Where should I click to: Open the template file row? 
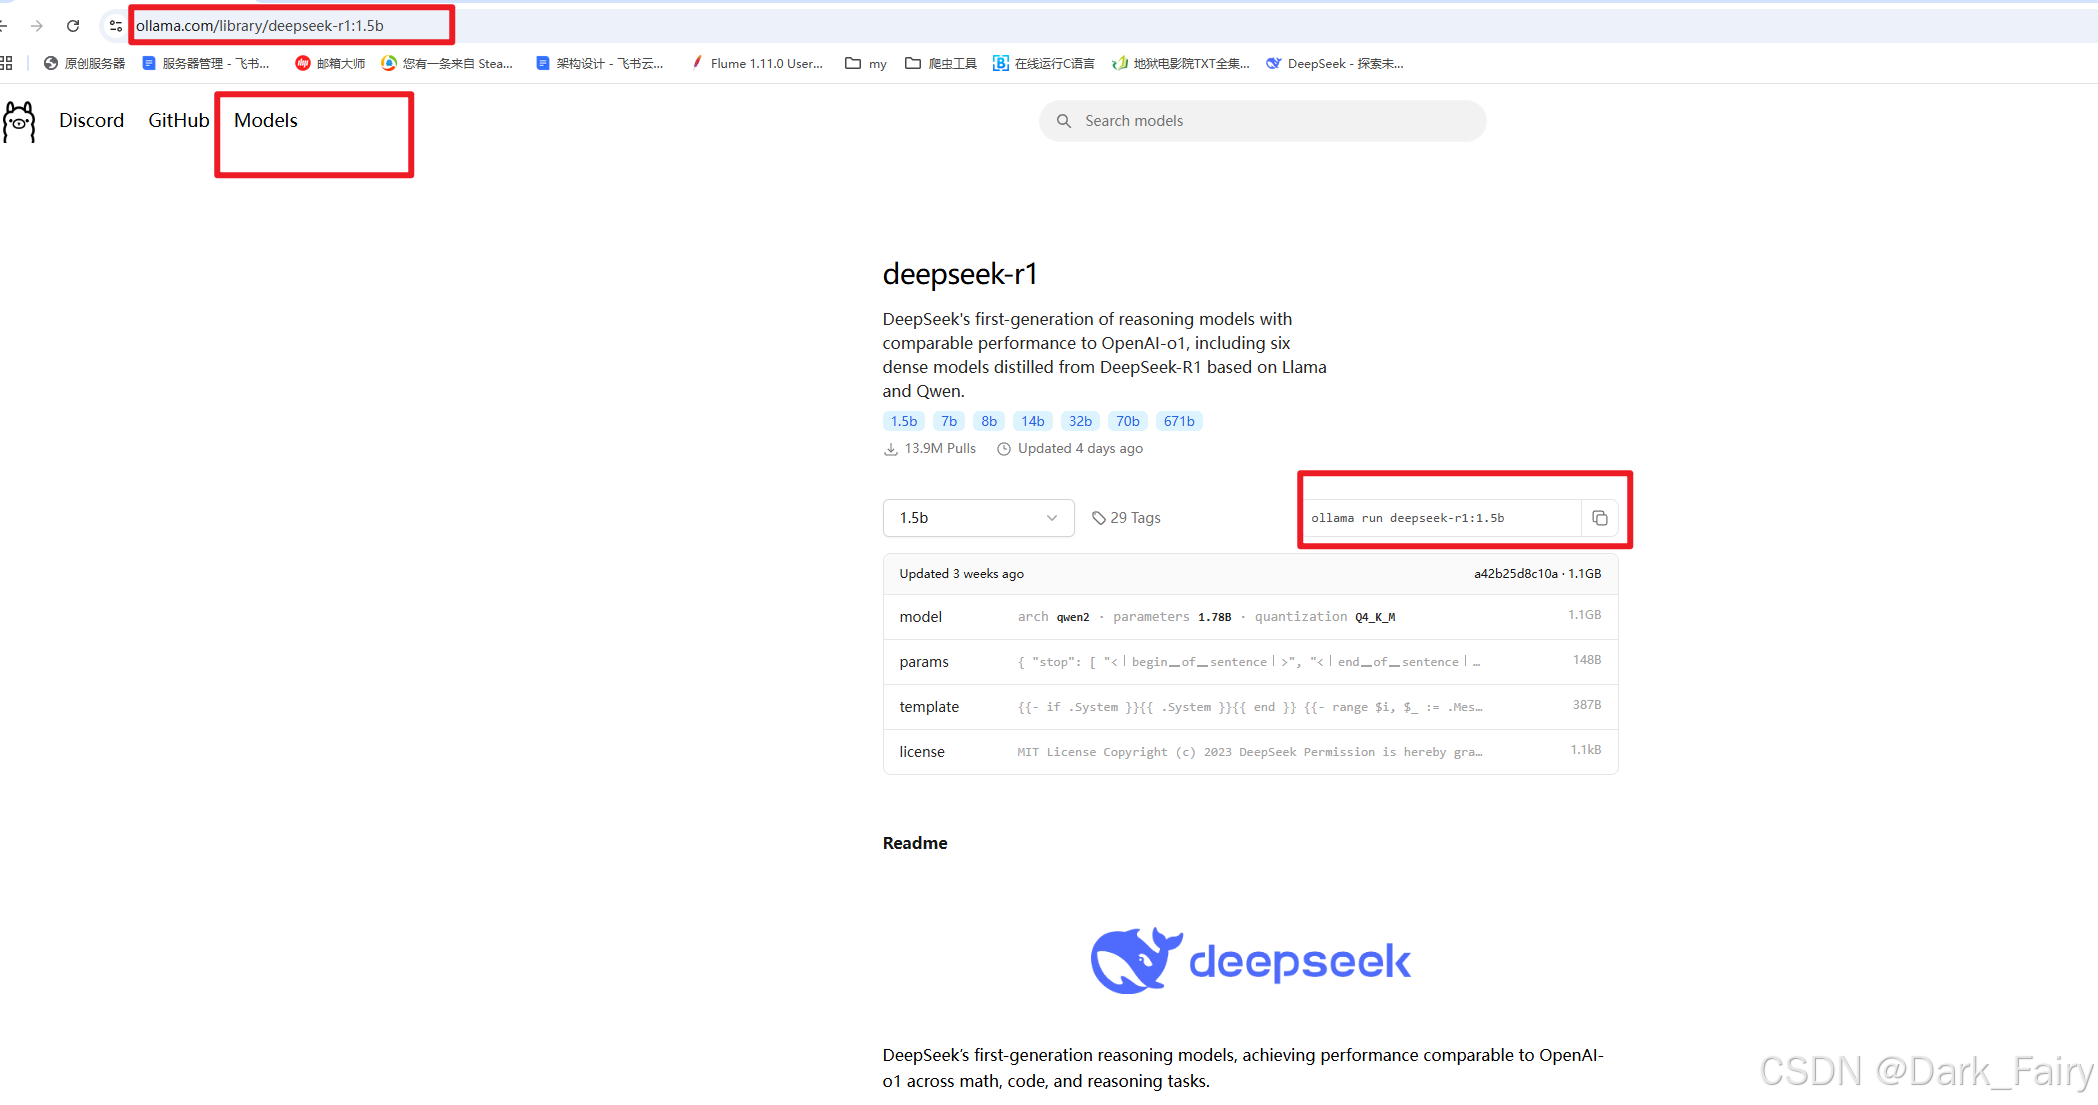1250,707
